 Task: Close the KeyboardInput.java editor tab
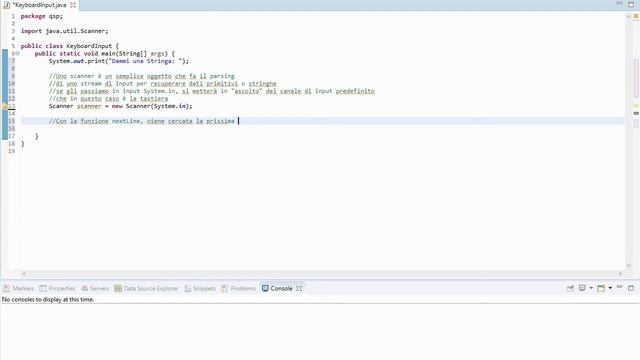click(73, 5)
